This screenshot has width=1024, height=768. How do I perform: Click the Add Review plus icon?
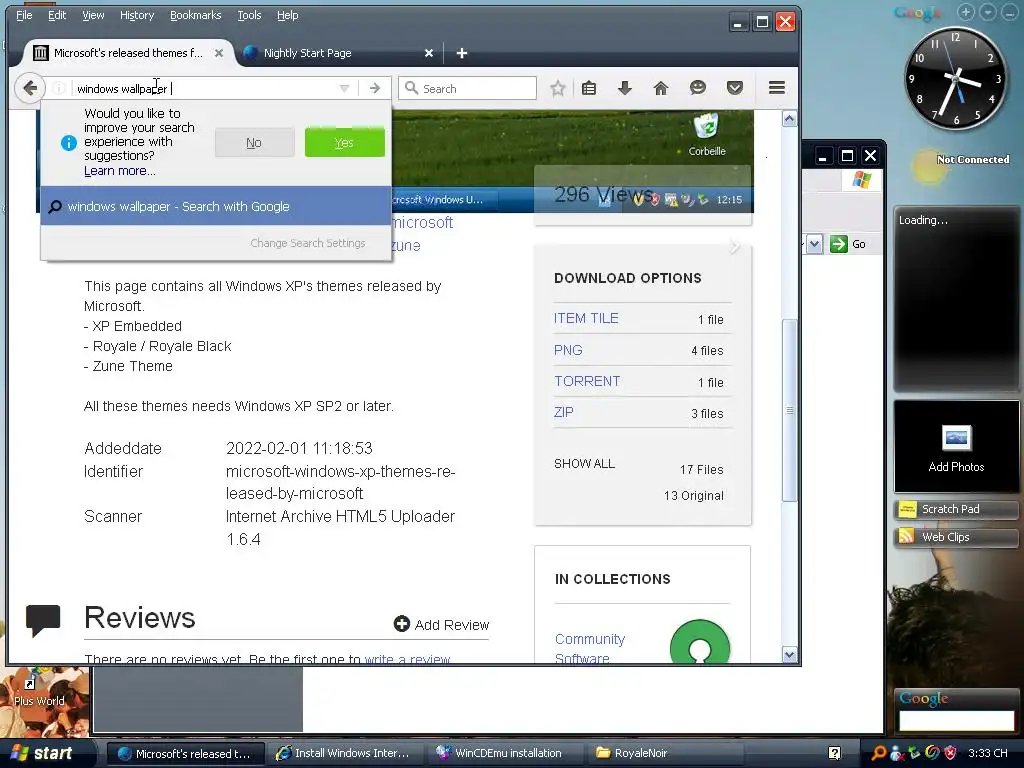tap(401, 624)
